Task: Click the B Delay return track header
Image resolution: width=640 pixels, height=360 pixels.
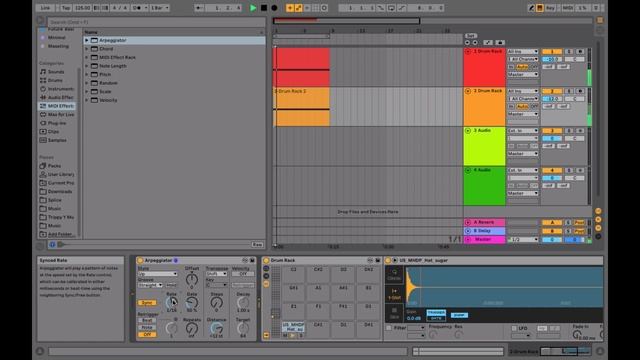Action: 484,231
